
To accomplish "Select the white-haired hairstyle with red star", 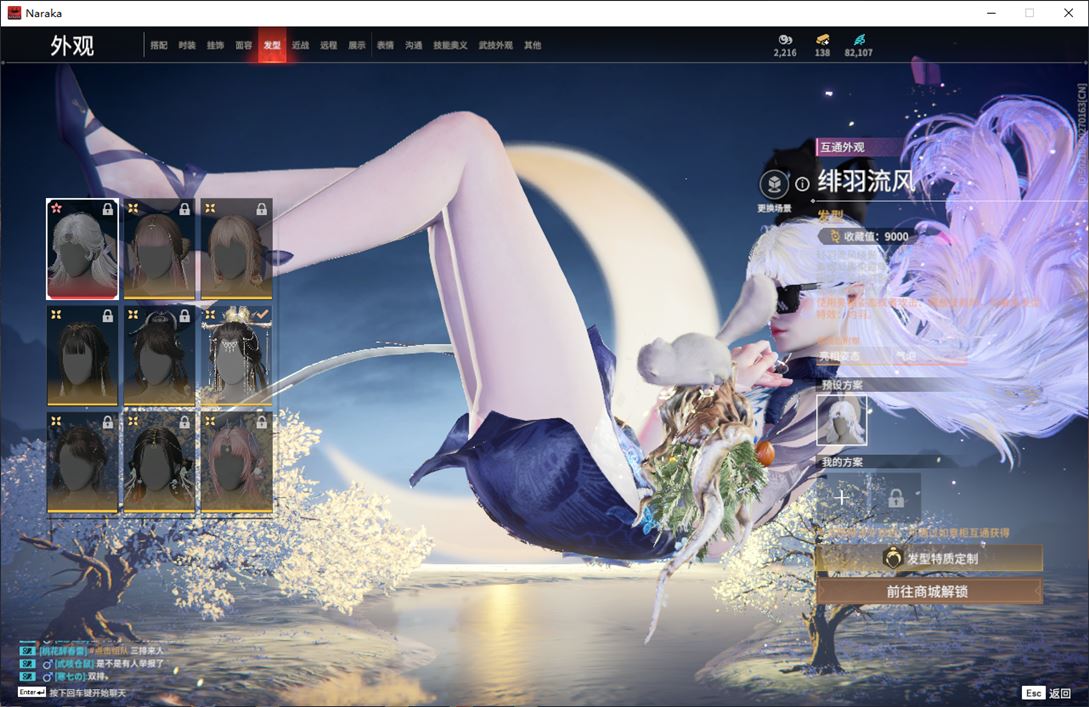I will pyautogui.click(x=82, y=248).
